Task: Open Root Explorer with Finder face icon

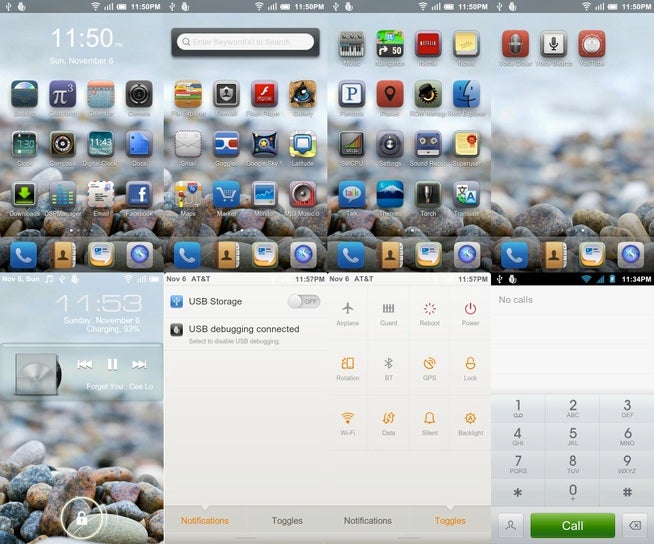Action: 466,94
